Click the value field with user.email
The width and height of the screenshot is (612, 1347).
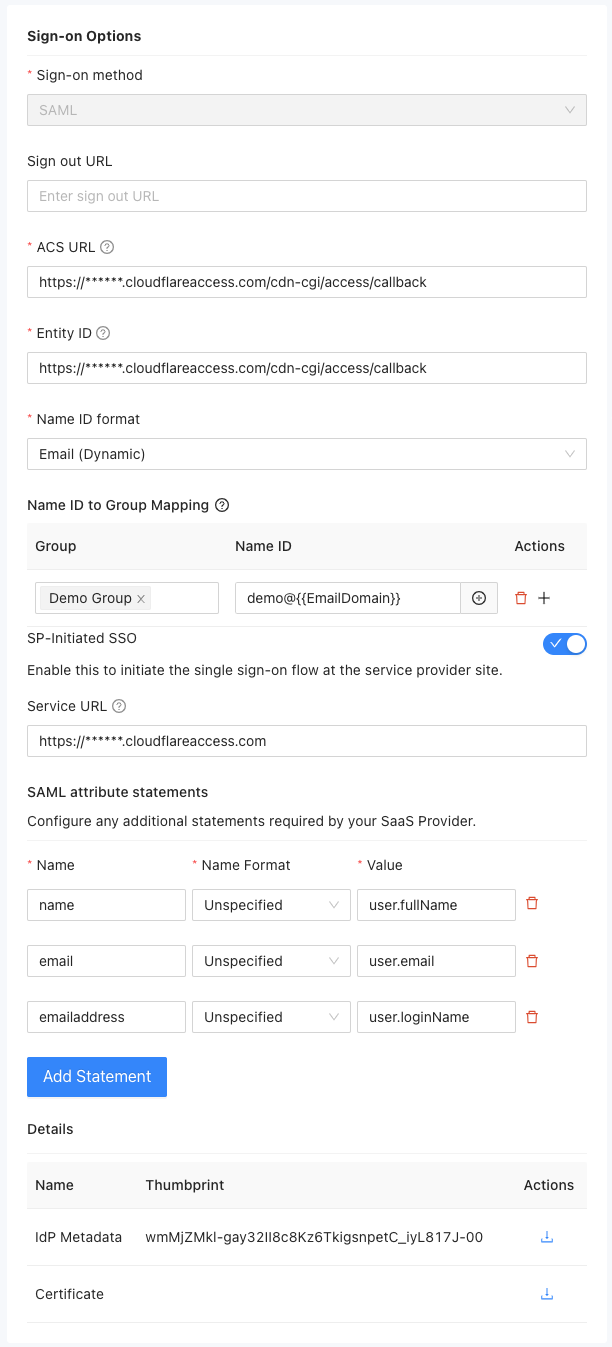click(x=436, y=961)
